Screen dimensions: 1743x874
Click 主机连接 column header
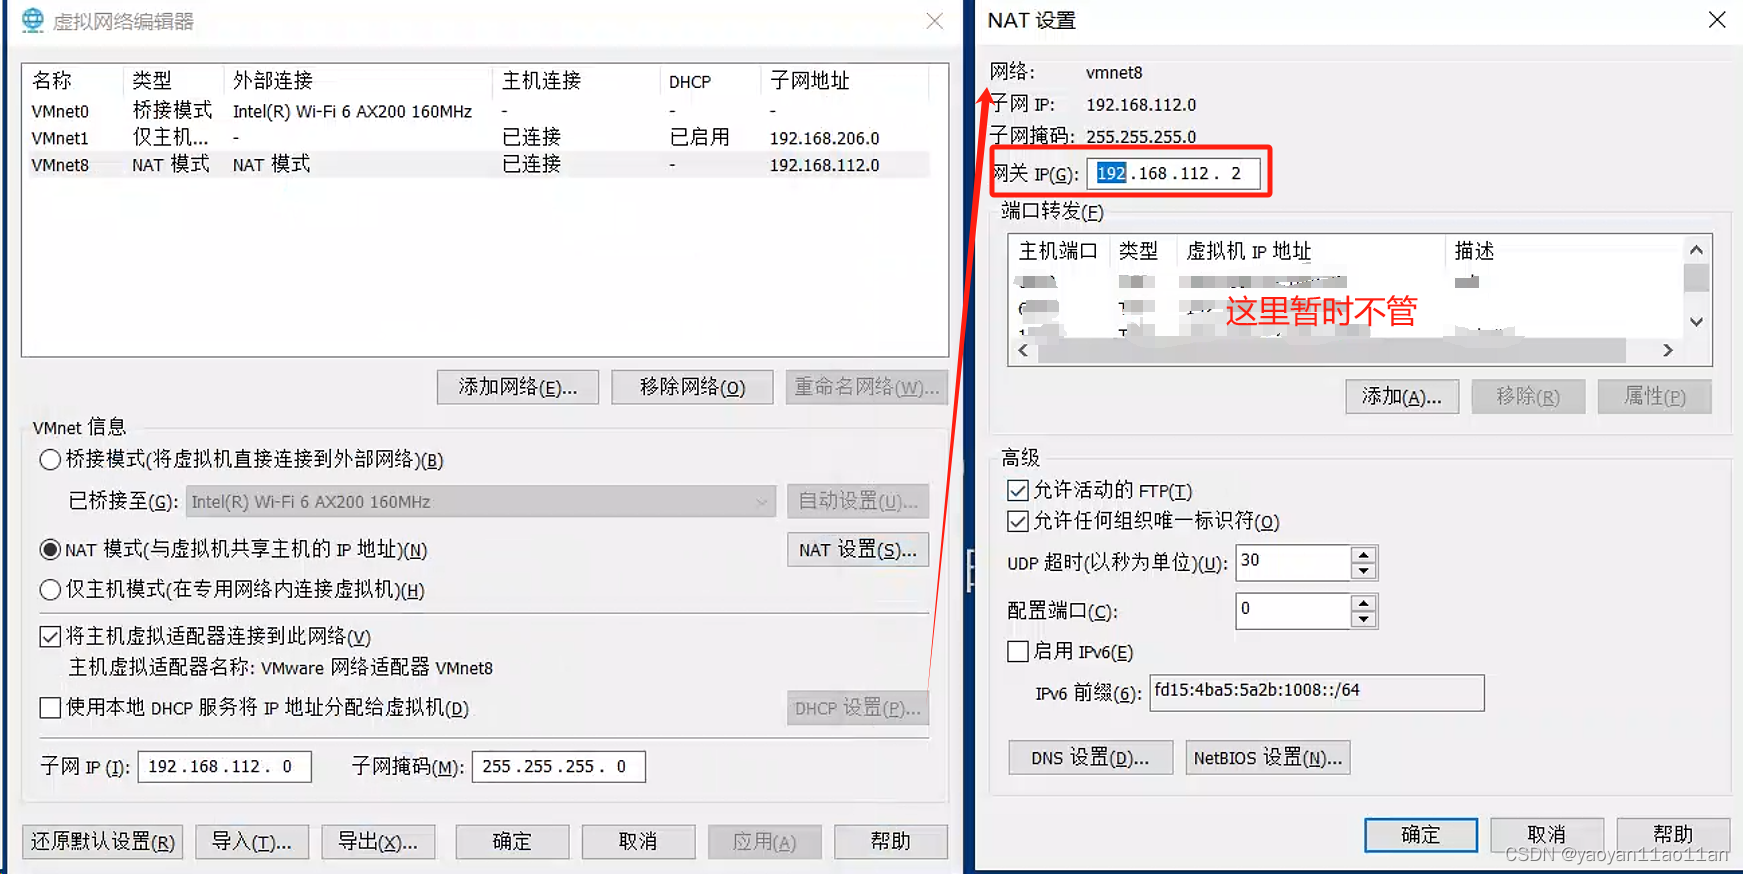[576, 80]
